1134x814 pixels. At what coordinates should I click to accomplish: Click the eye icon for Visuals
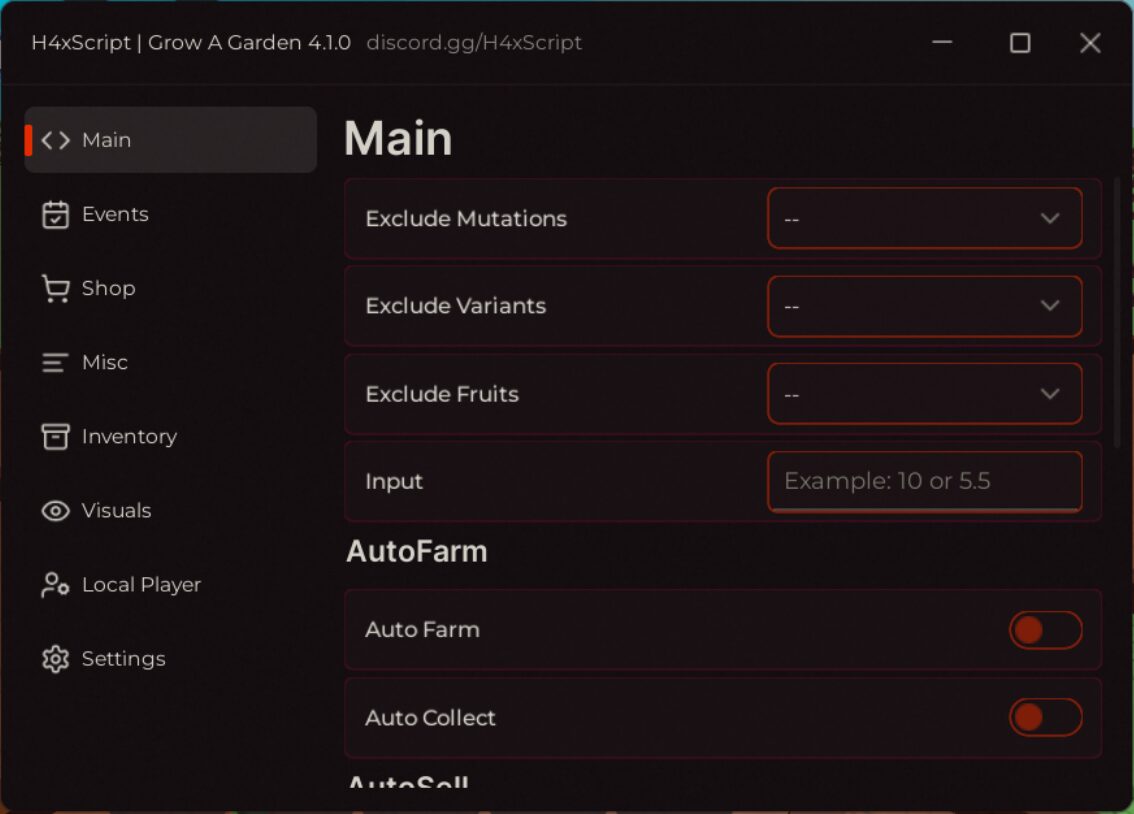tap(56, 511)
